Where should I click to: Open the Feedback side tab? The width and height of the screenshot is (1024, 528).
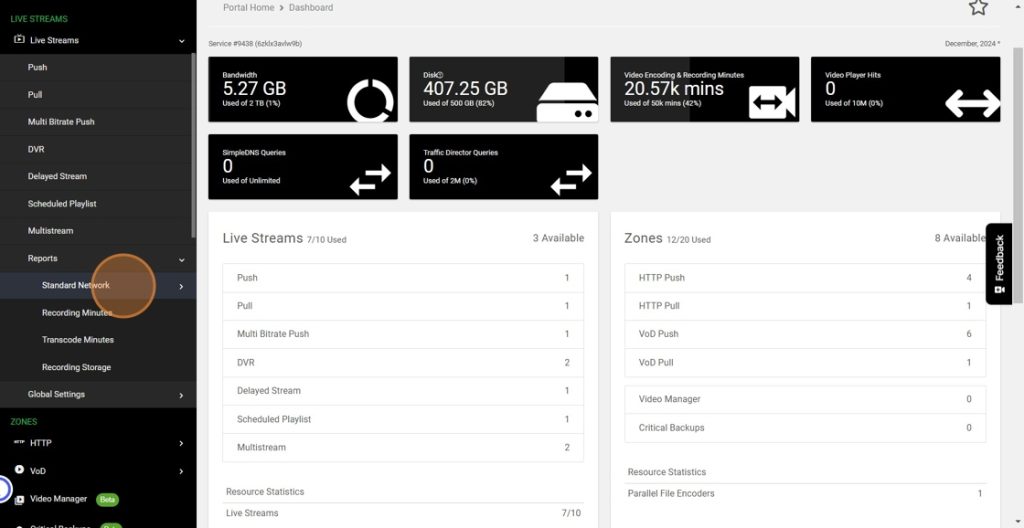point(998,264)
